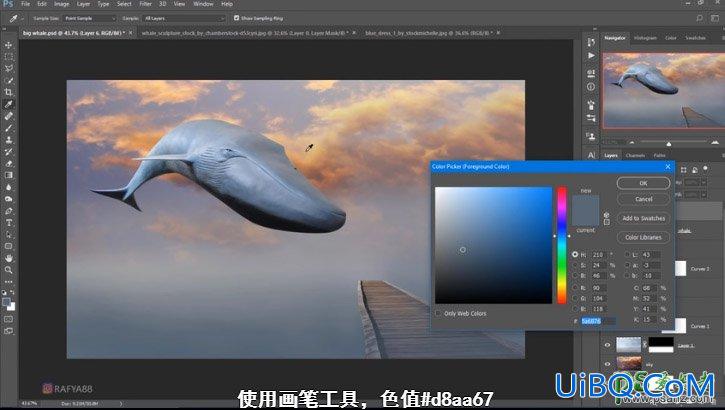This screenshot has height=410, width=725.
Task: Change screen mode icon
Action: 8,331
